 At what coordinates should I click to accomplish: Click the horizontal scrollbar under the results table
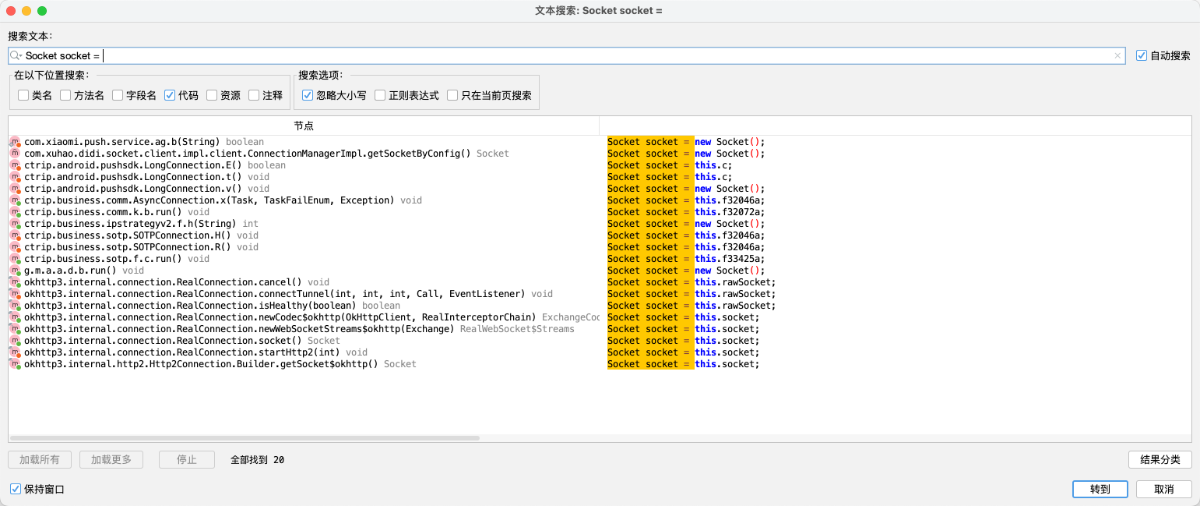pyautogui.click(x=244, y=438)
